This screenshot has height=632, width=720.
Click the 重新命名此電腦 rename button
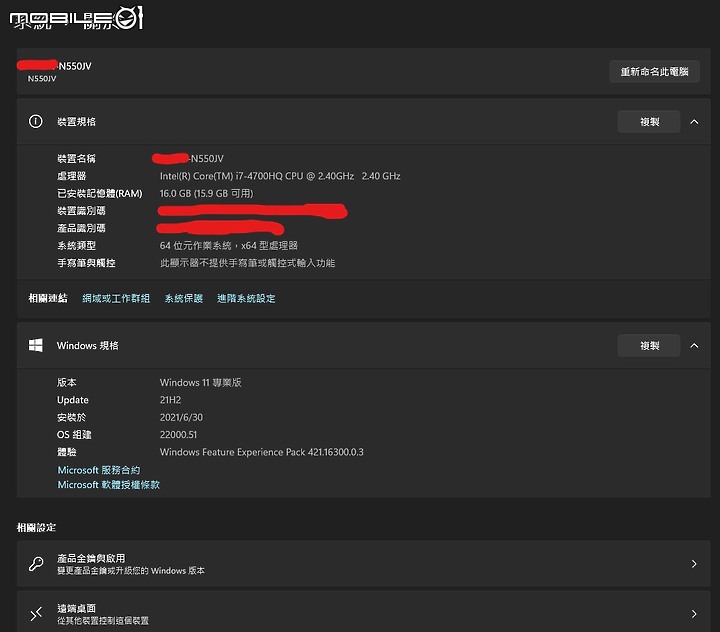point(654,72)
